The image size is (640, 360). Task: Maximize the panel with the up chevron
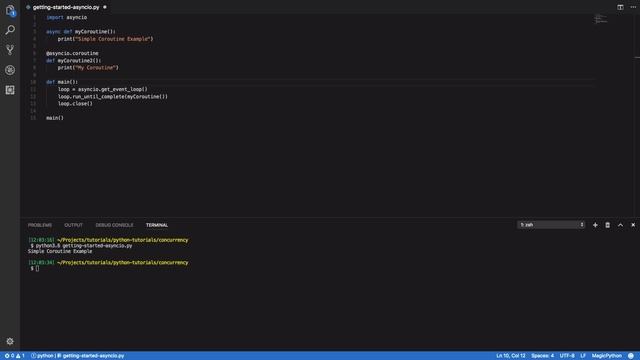pos(620,225)
